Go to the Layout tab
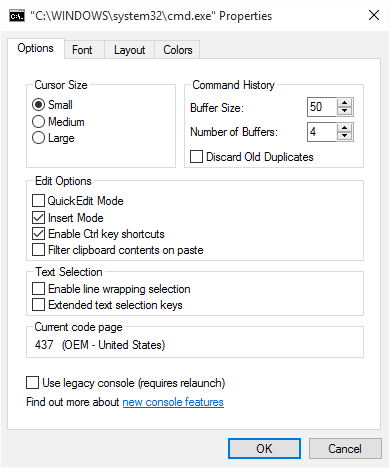Viewport: 390px width, 468px height. [129, 50]
